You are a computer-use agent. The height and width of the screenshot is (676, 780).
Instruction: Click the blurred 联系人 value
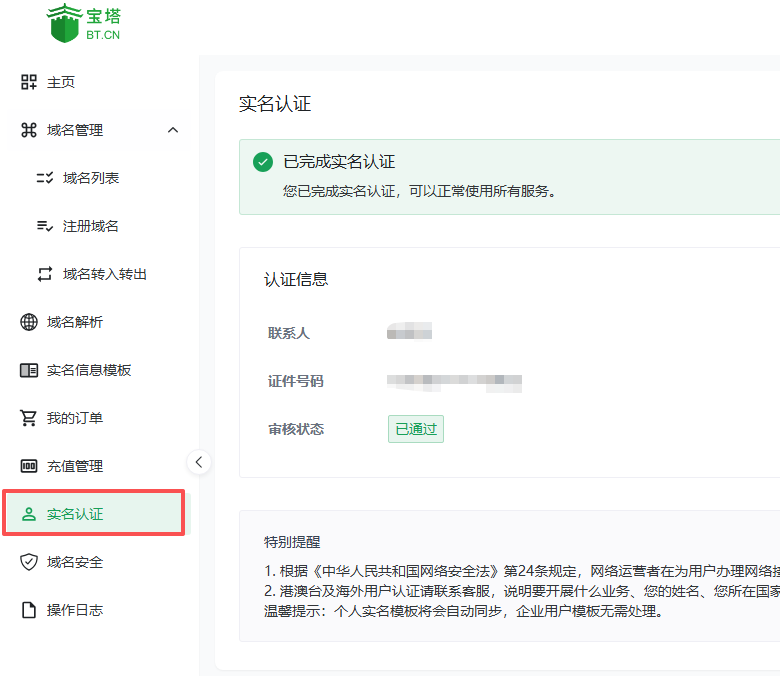click(409, 331)
